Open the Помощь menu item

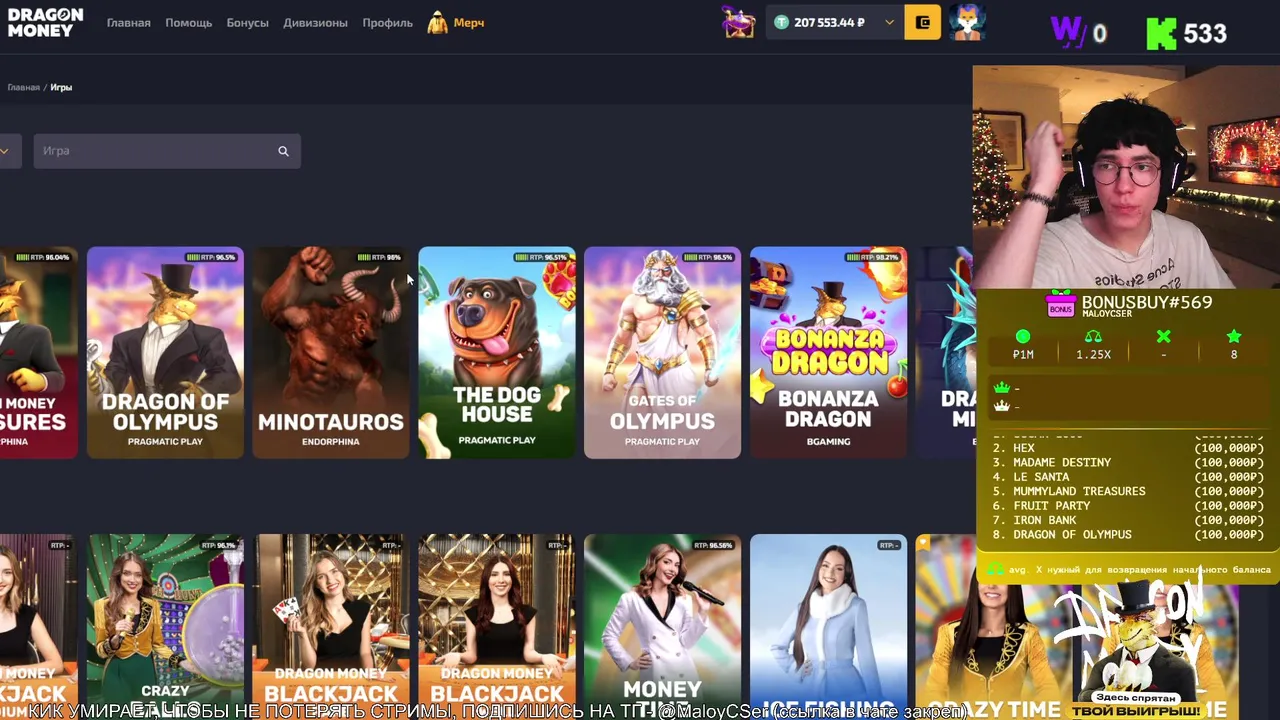[x=189, y=22]
